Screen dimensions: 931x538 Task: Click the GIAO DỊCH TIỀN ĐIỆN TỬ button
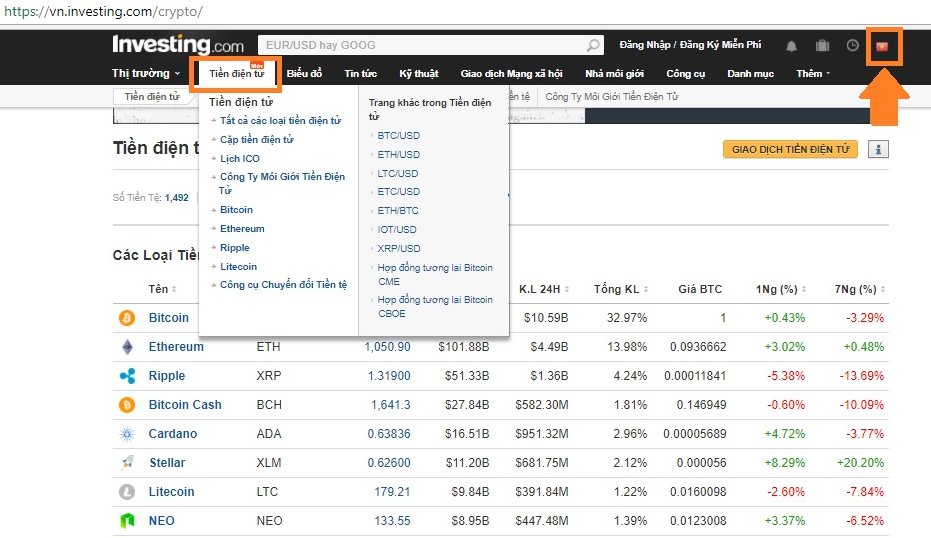point(790,150)
